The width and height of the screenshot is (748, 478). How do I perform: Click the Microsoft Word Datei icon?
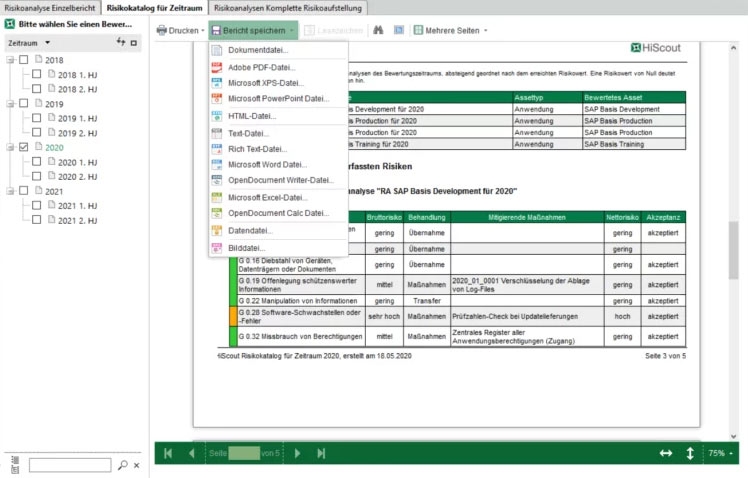coord(218,164)
